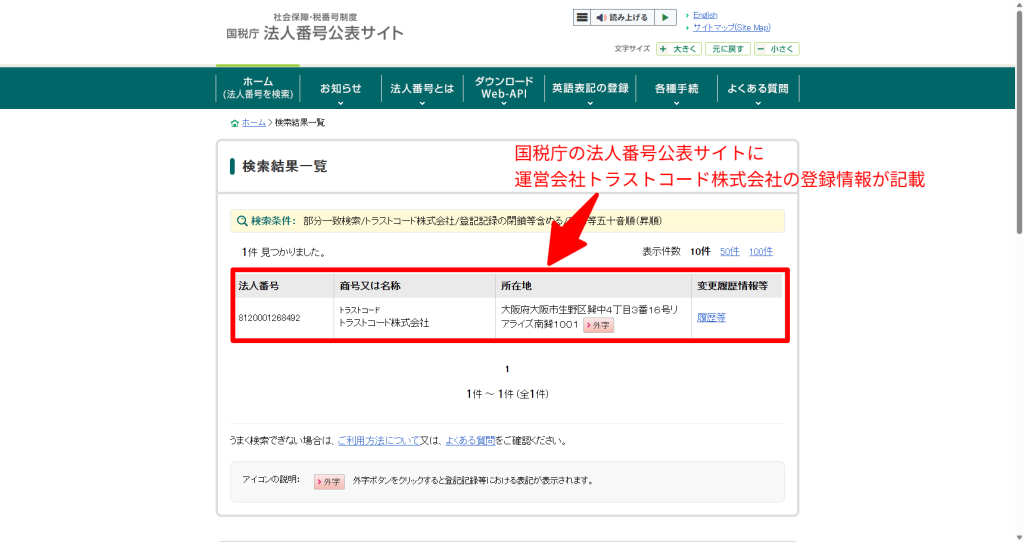The width and height of the screenshot is (1024, 542).
Task: Select corporate number 8120001268492
Action: [x=269, y=318]
